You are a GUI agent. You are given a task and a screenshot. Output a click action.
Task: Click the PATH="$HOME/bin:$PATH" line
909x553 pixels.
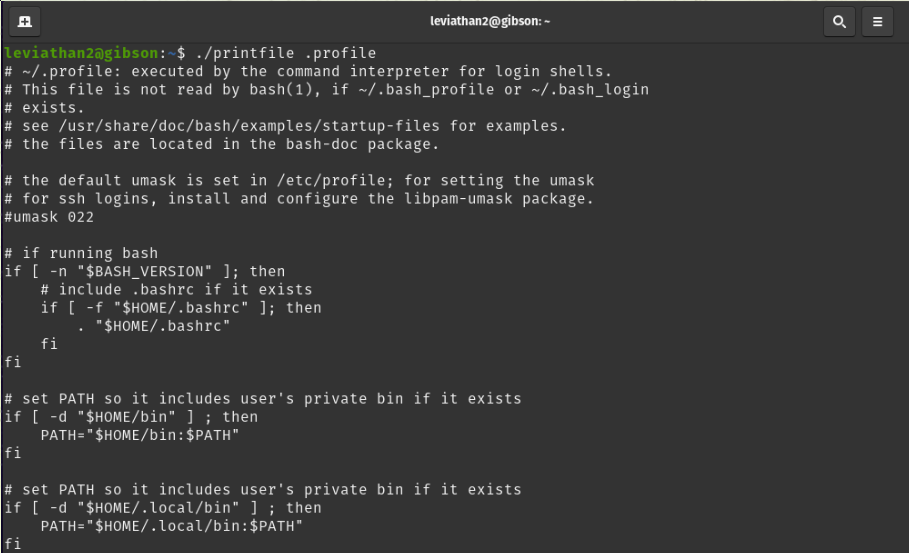140,435
